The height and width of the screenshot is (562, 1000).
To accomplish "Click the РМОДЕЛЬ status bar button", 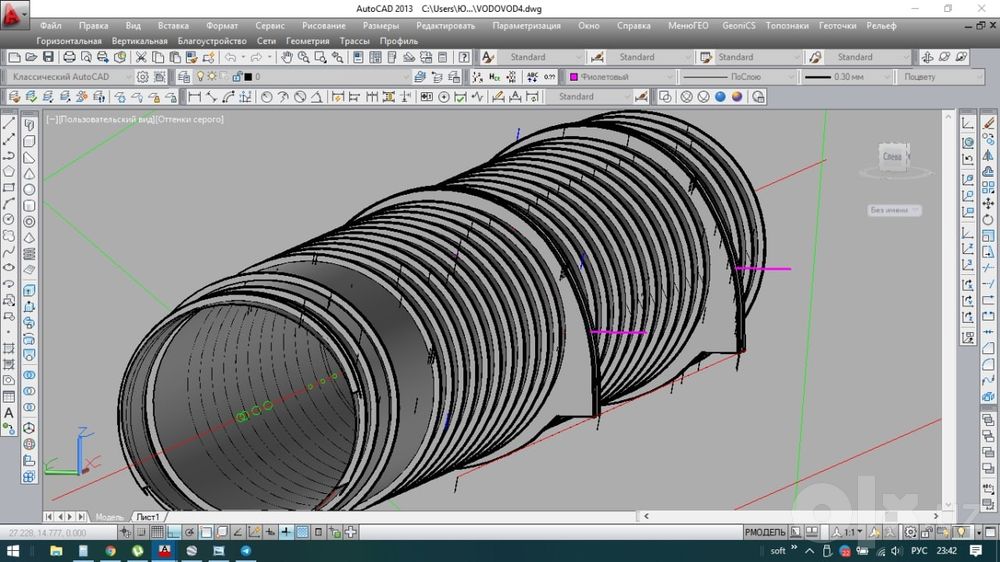I will [765, 532].
